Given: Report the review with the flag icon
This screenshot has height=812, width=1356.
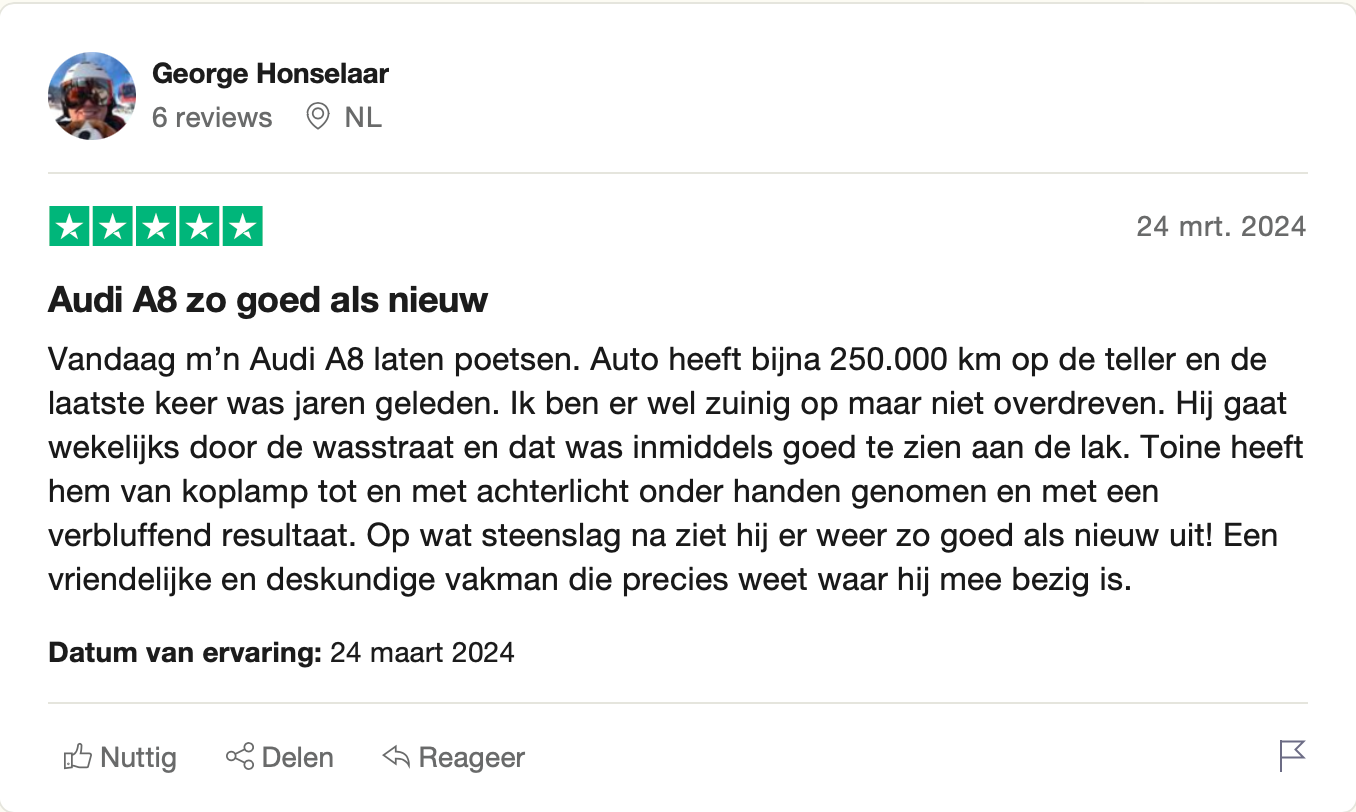Looking at the screenshot, I should 1292,756.
